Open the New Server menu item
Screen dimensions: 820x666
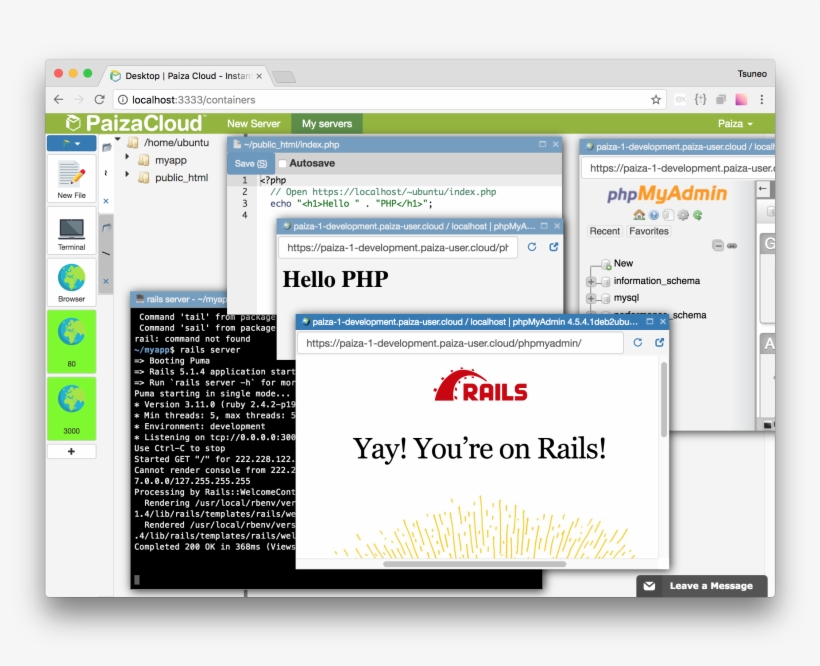254,124
